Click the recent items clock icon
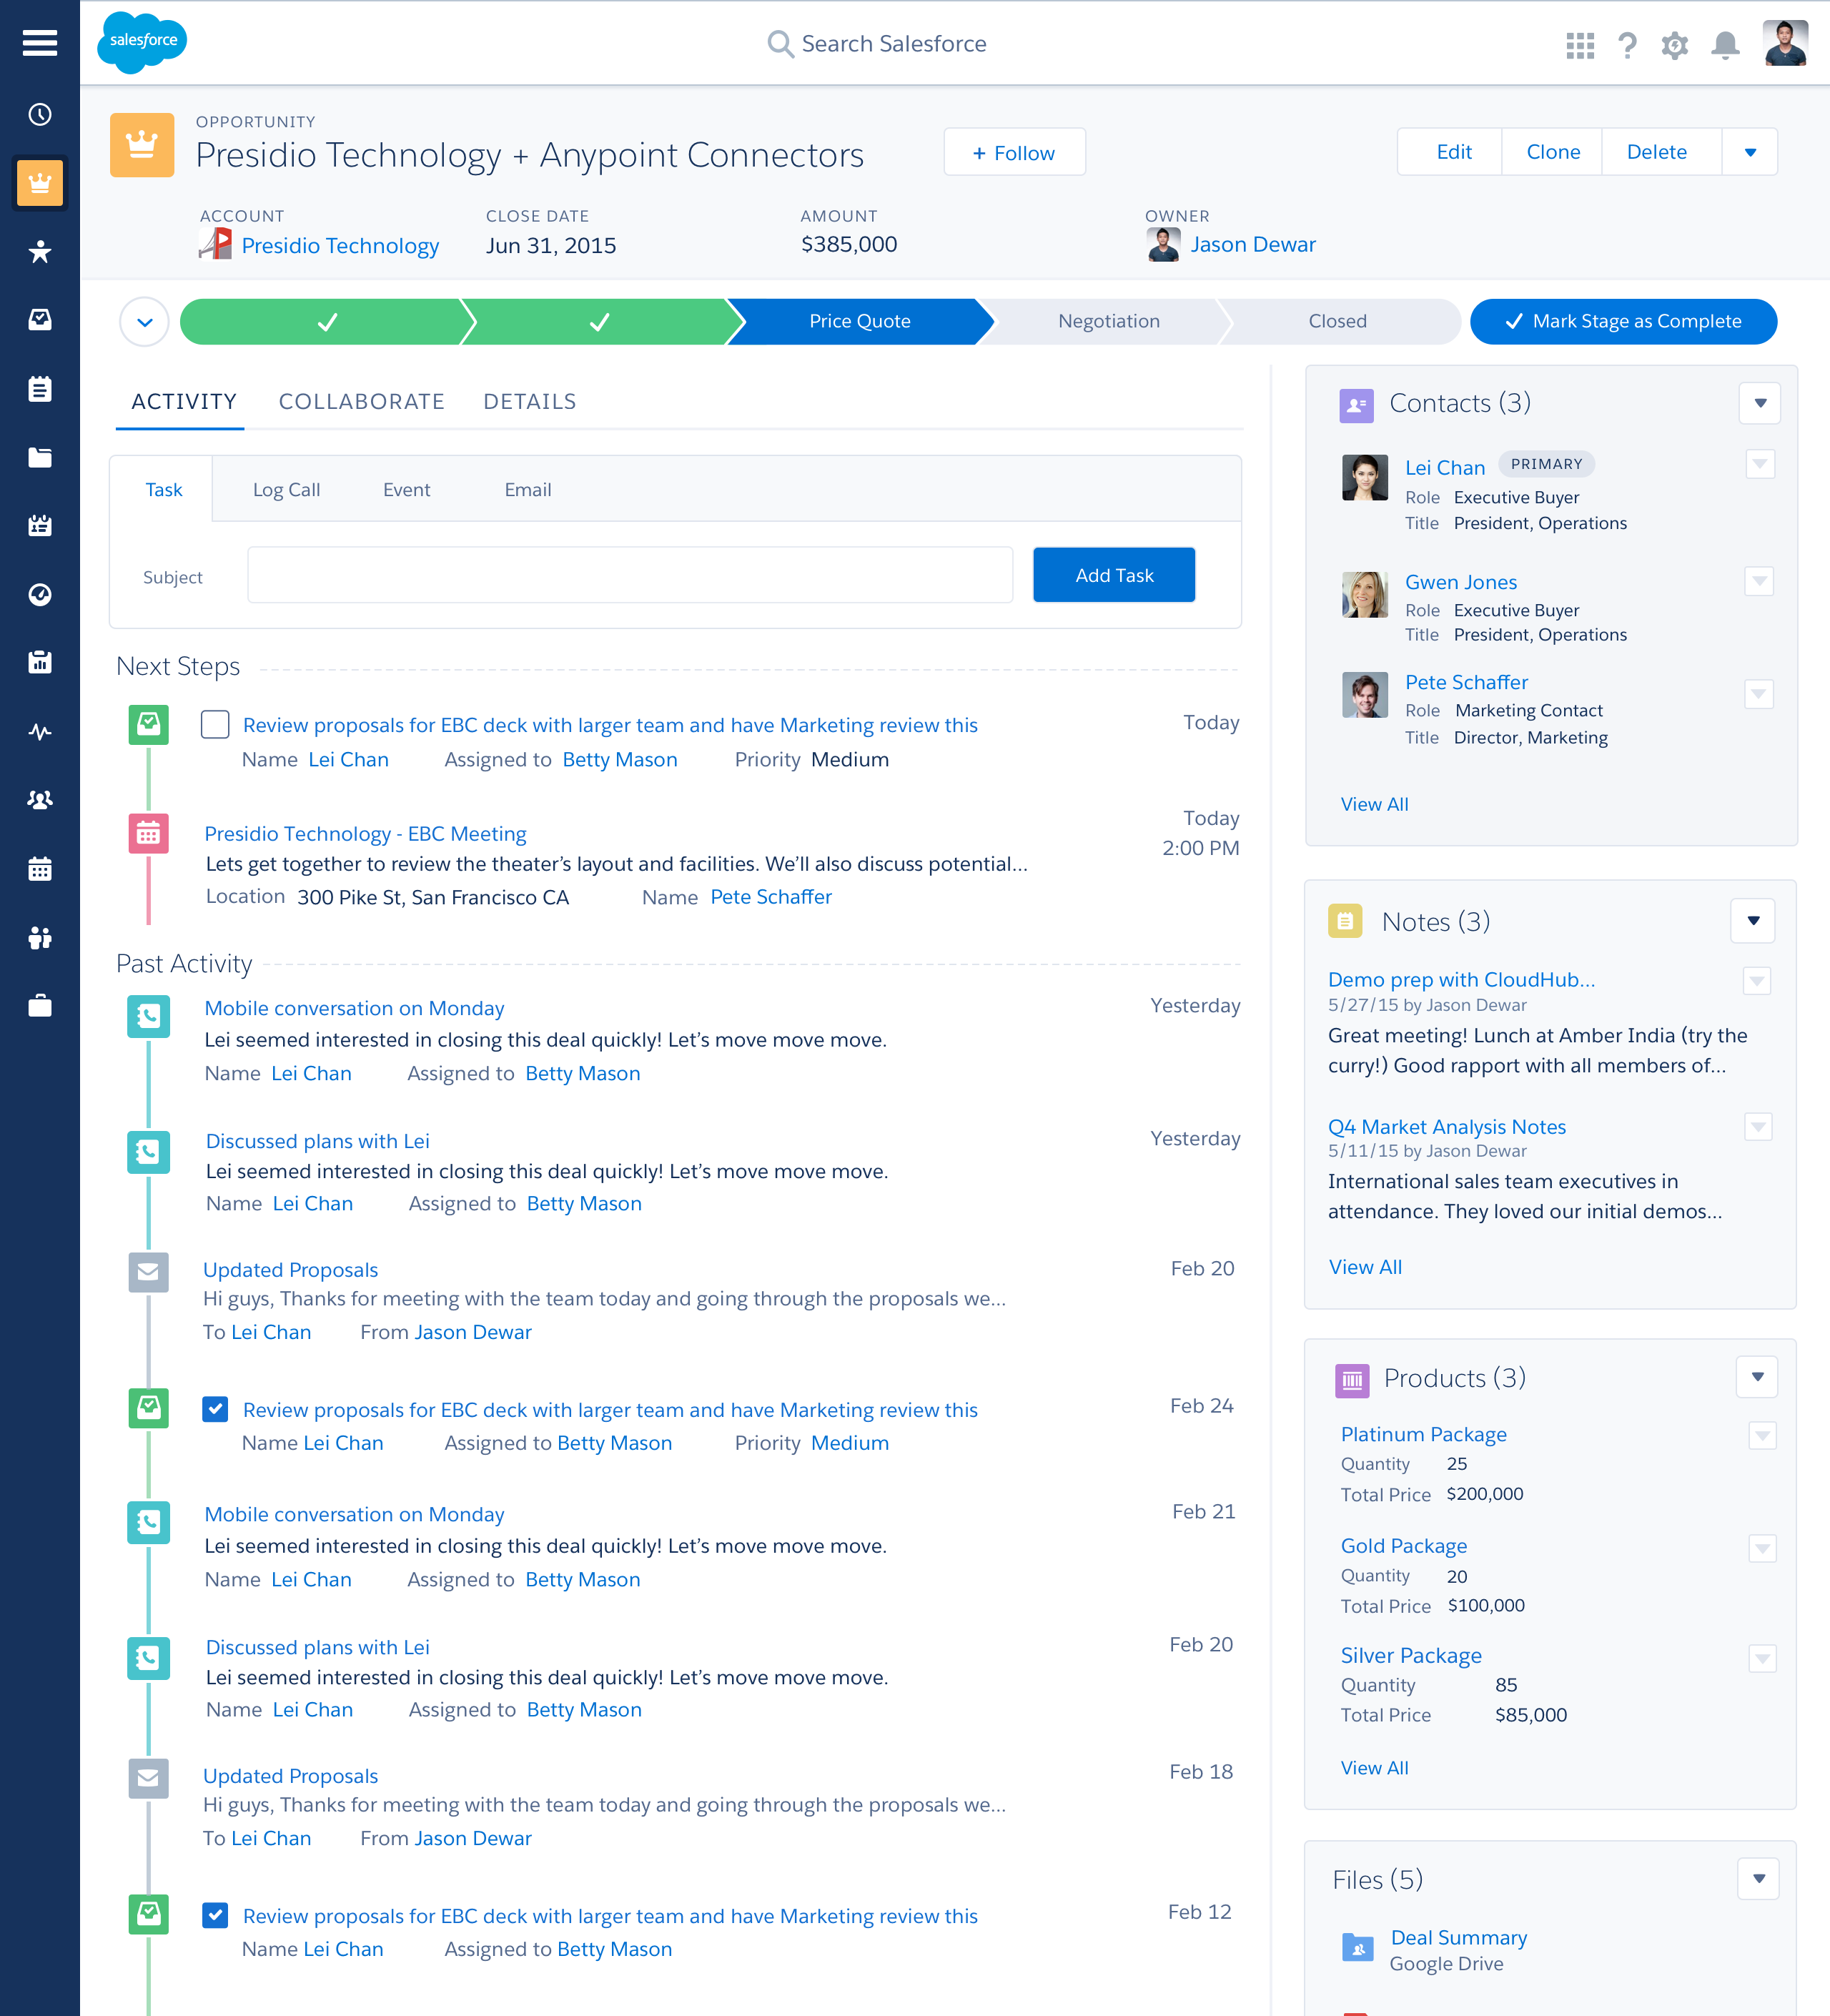Screen dimensions: 1830x2016 pos(40,115)
